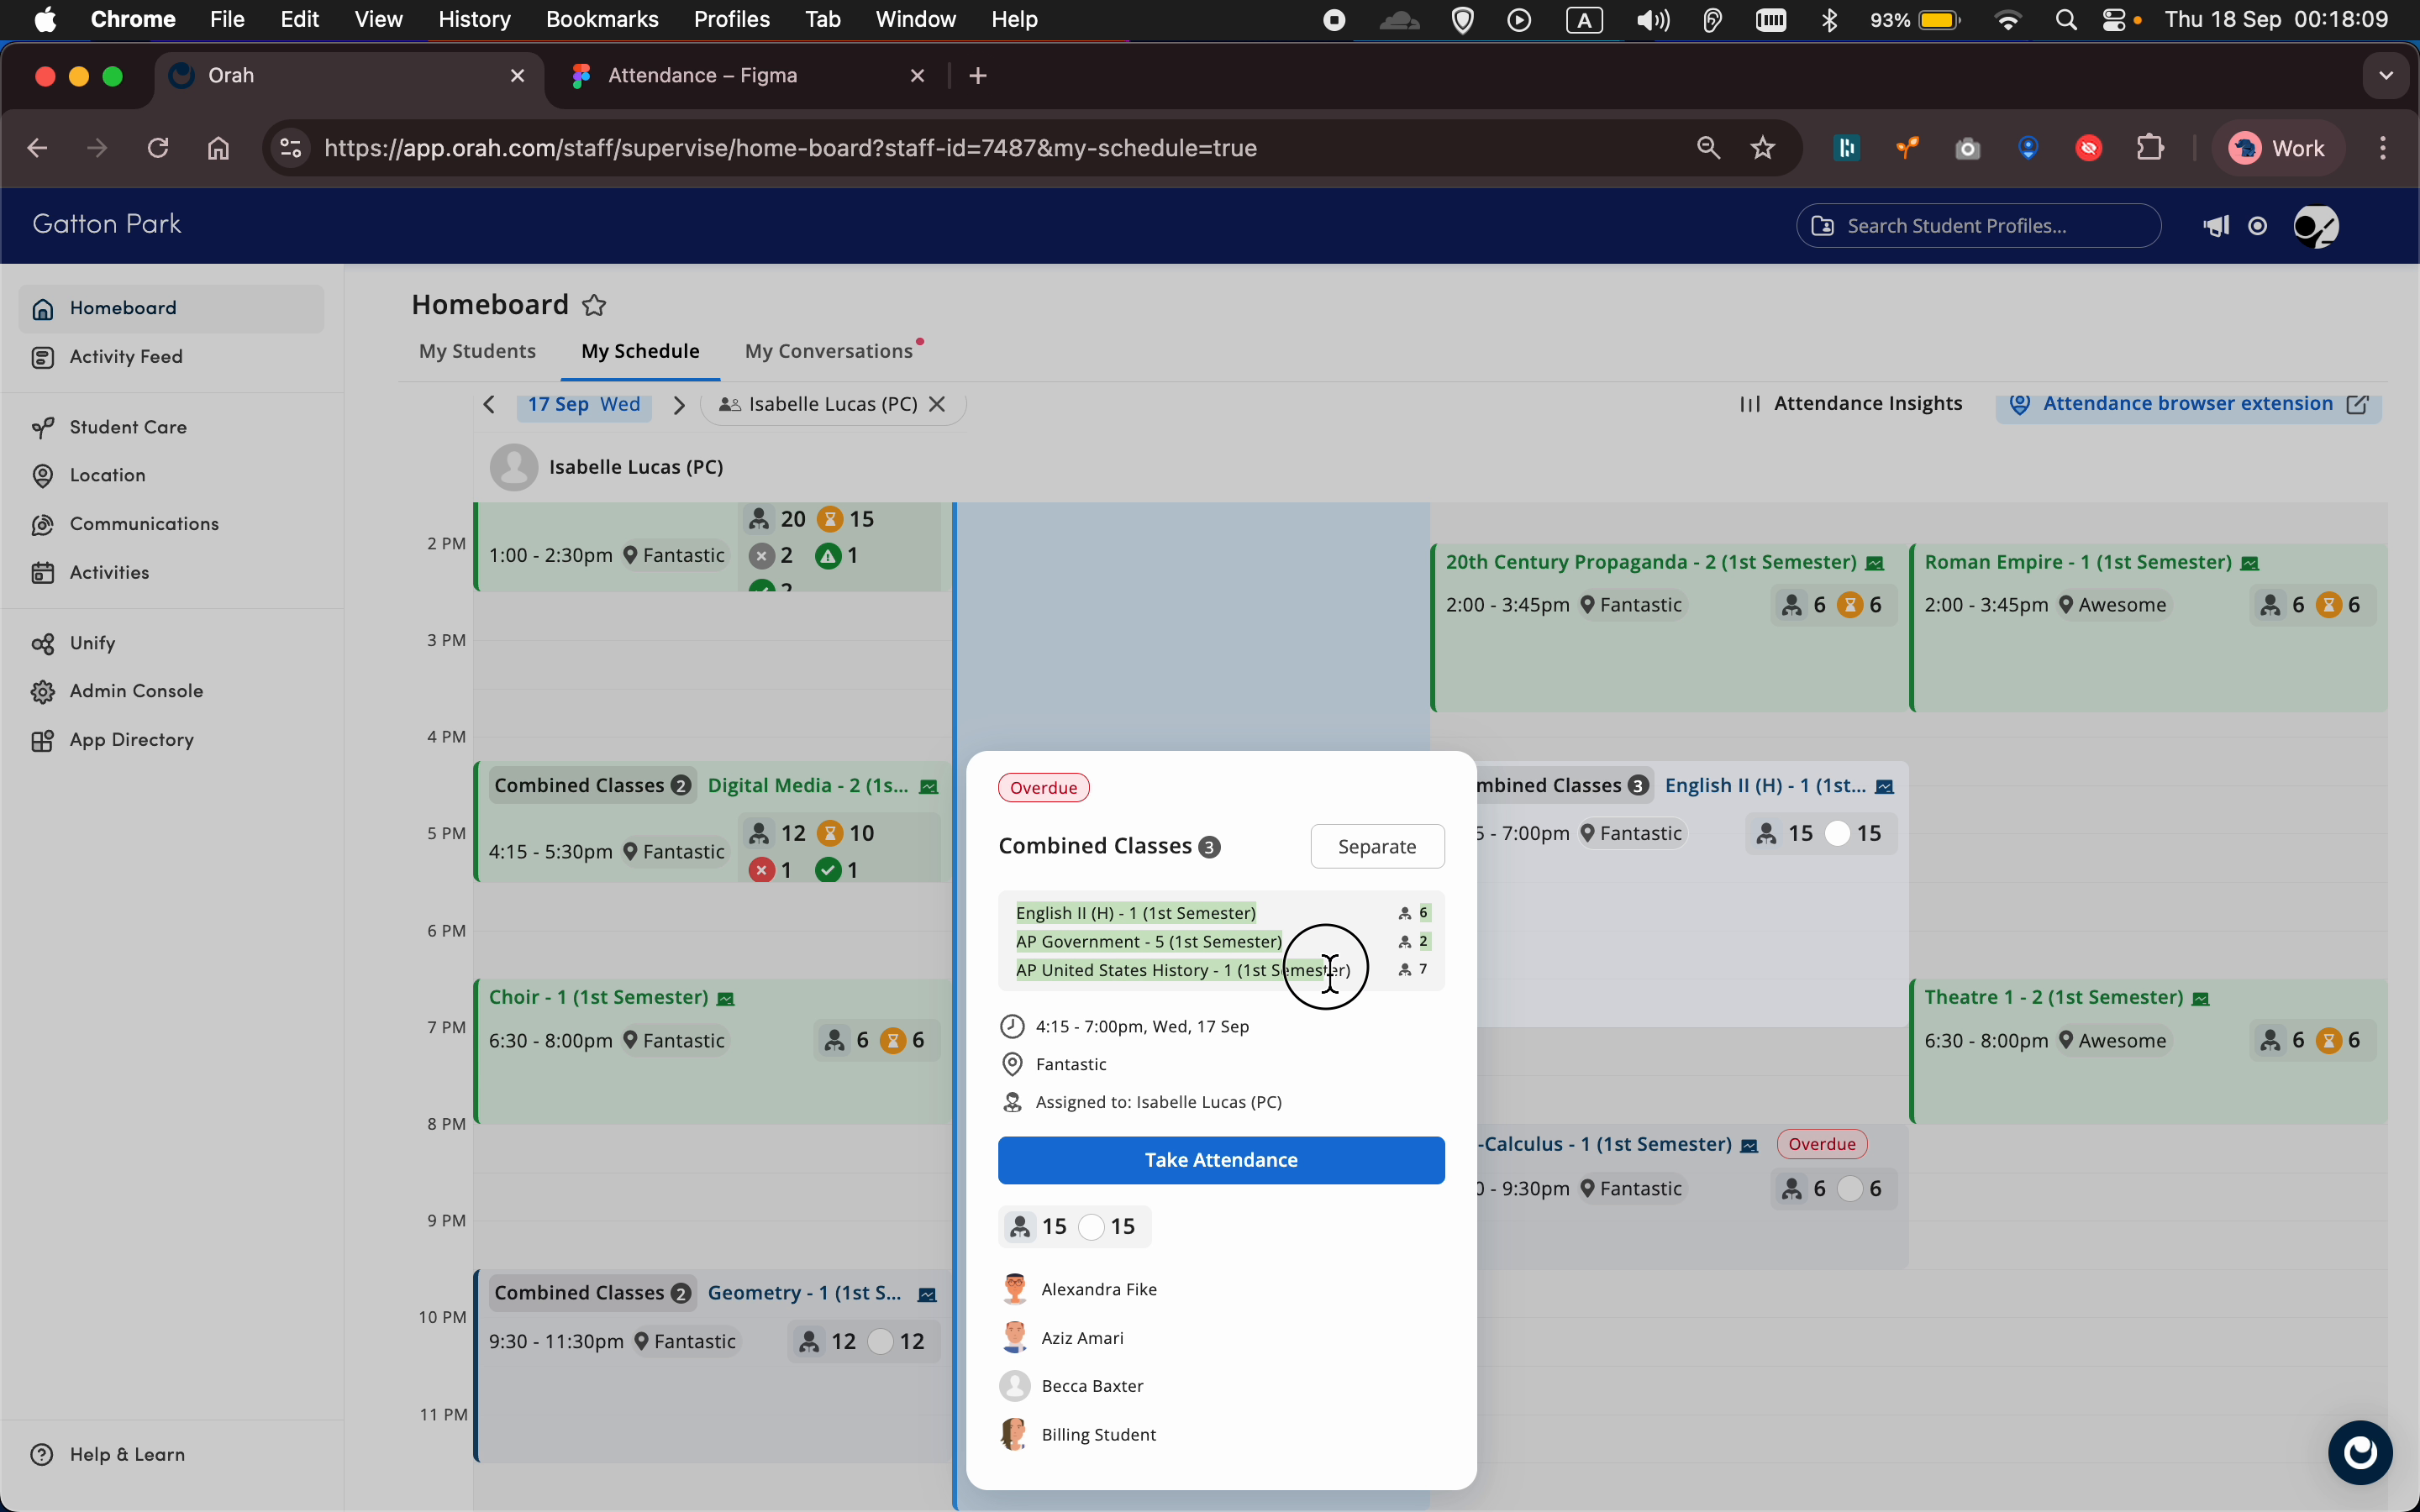The height and width of the screenshot is (1512, 2420).
Task: Open Communications from the sidebar
Action: [144, 523]
